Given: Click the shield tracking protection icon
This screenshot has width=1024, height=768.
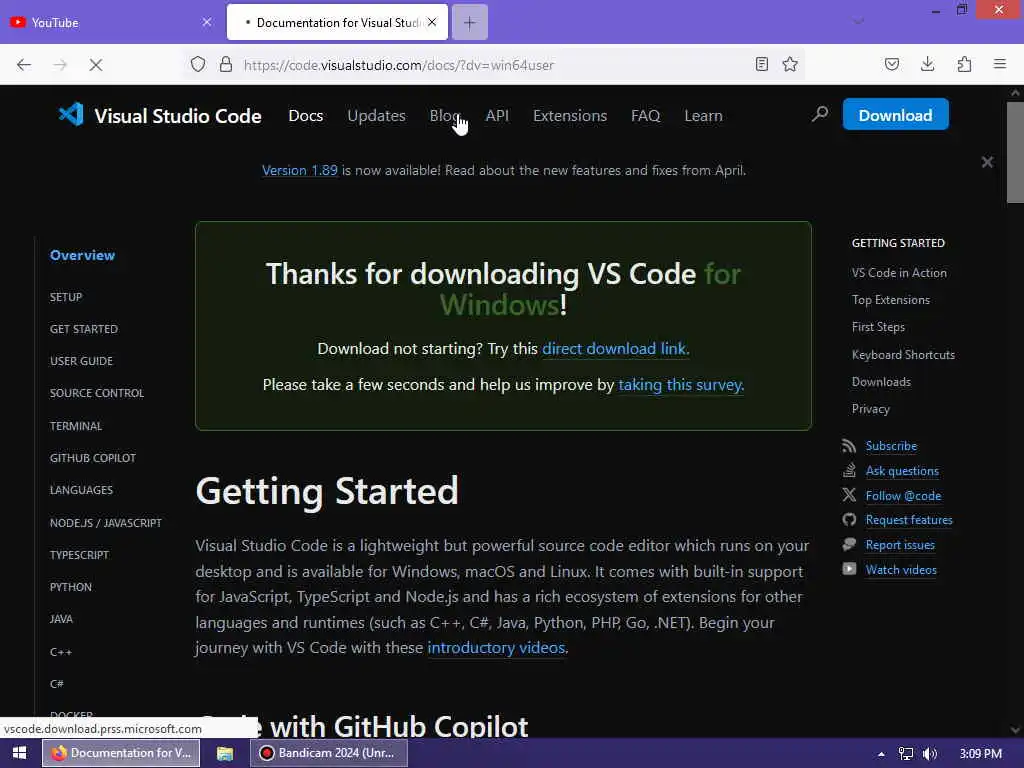Looking at the screenshot, I should pos(198,65).
